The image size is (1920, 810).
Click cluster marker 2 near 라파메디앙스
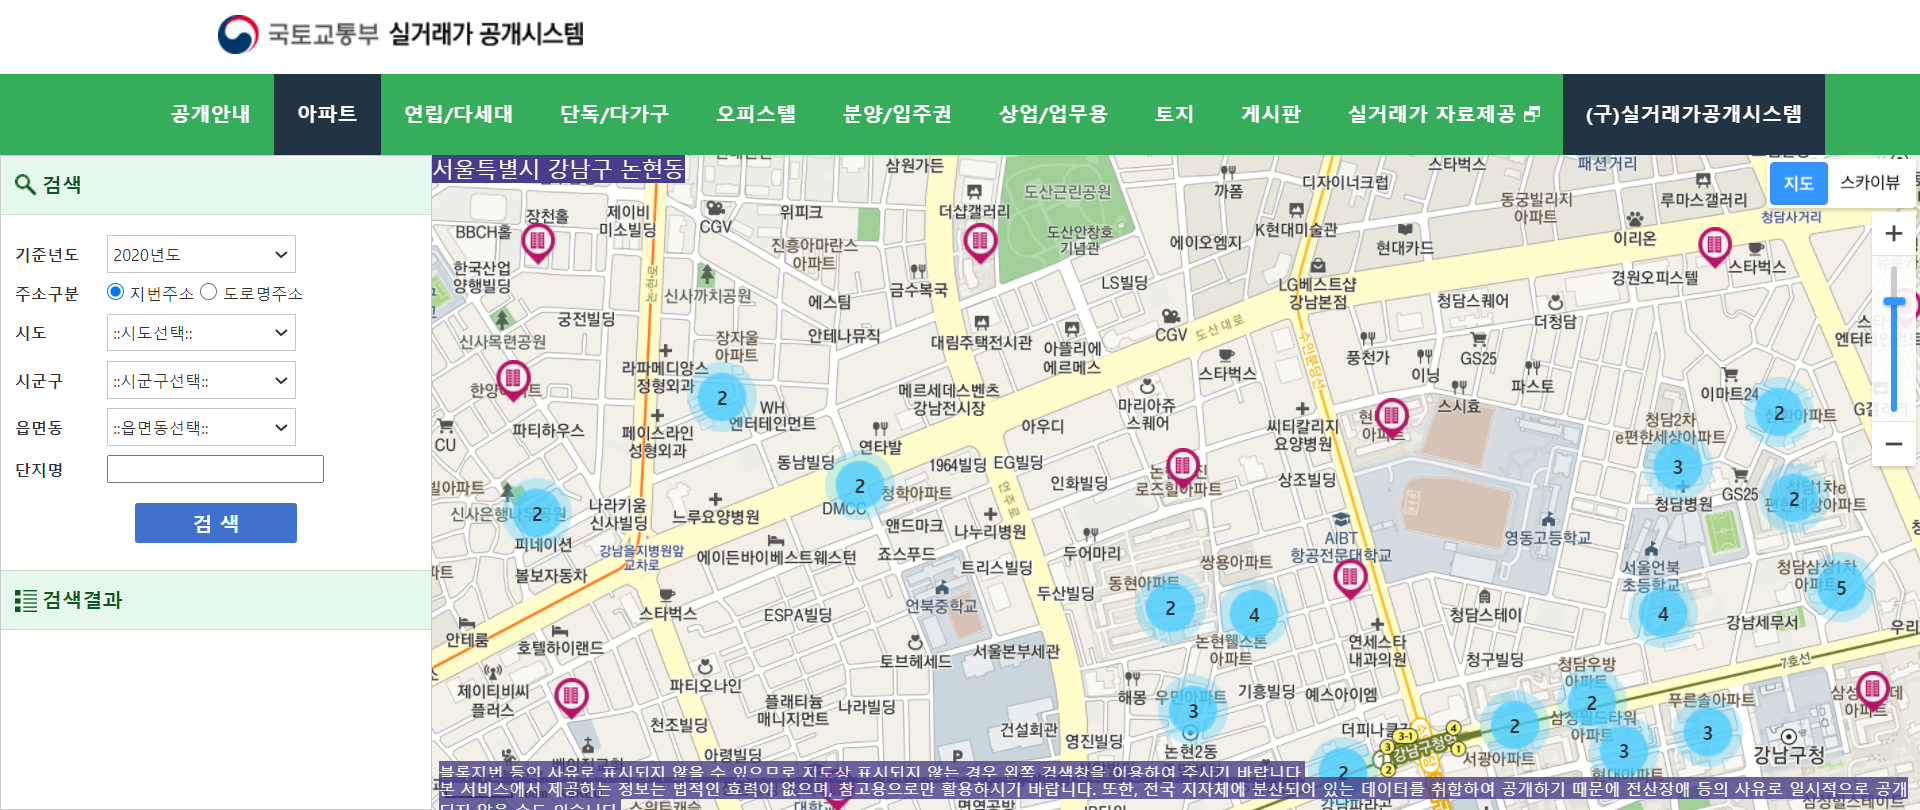[722, 398]
